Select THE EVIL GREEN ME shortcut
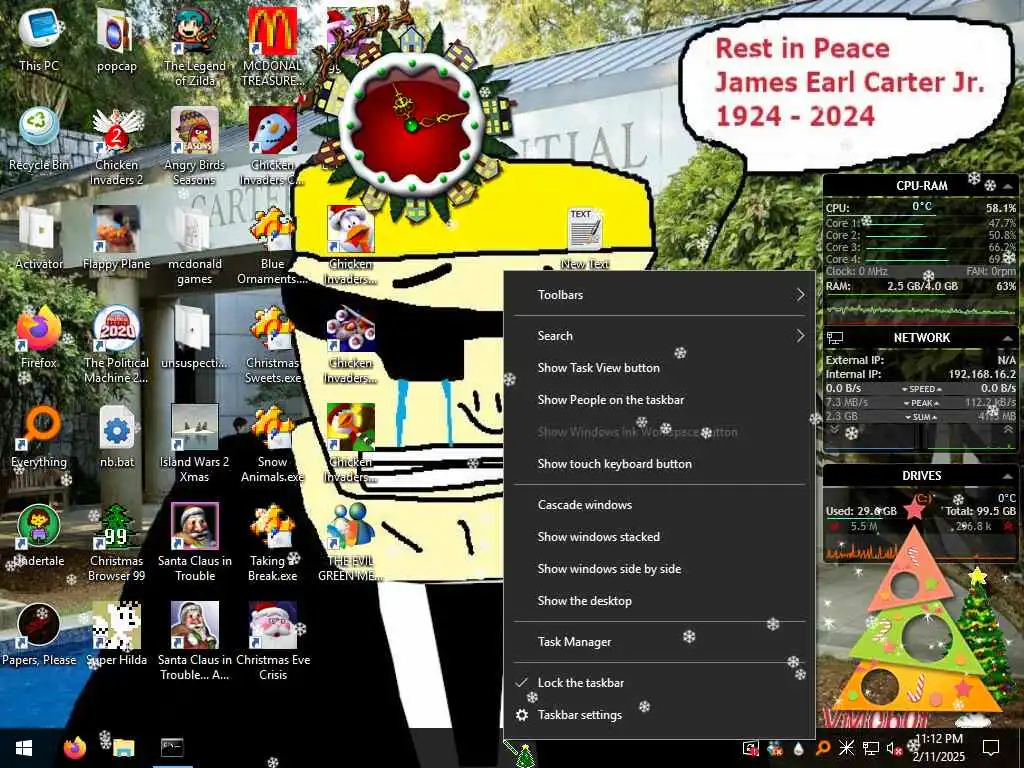The height and width of the screenshot is (768, 1024). [x=351, y=541]
